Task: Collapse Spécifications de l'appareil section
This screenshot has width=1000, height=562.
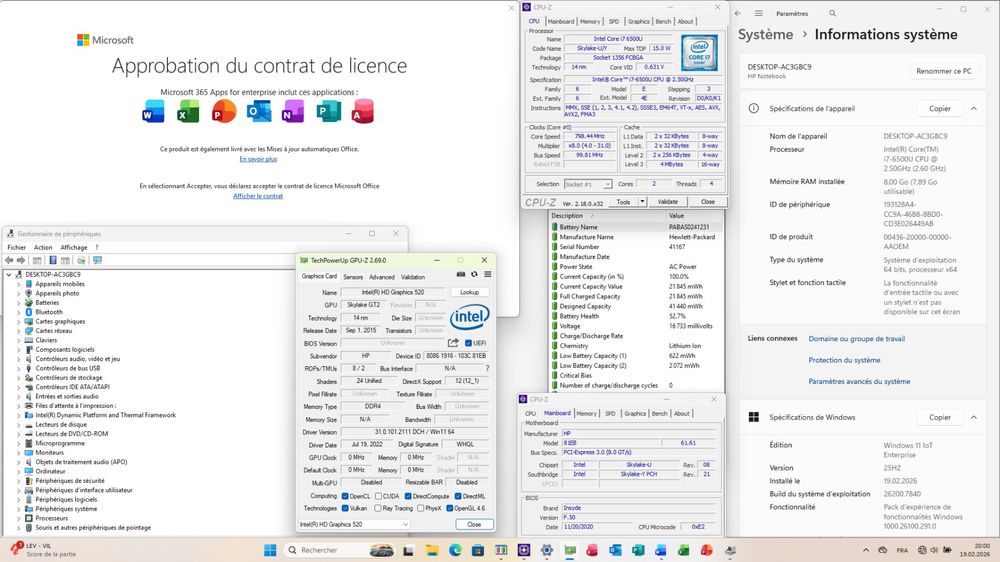Action: [x=974, y=108]
